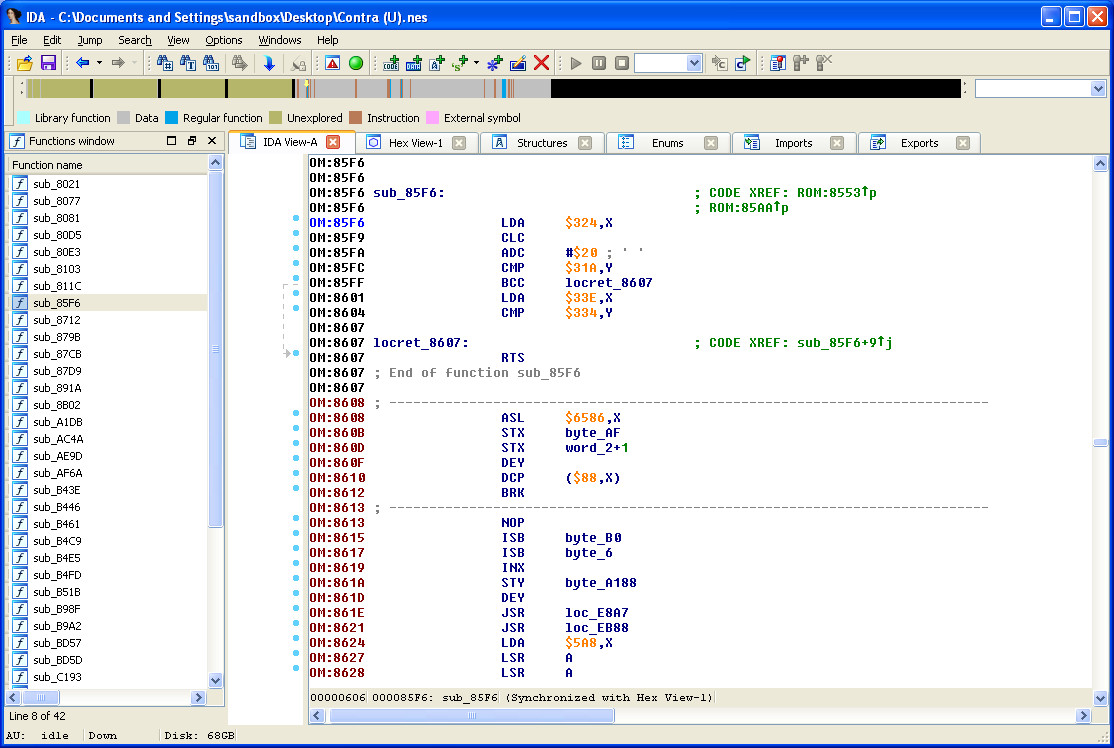
Task: Switch to the Hex View-1 tab
Action: pos(415,143)
